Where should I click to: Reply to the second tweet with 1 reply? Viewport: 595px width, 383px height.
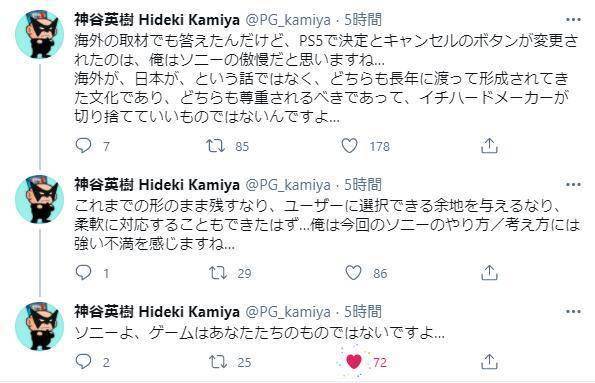(x=83, y=273)
